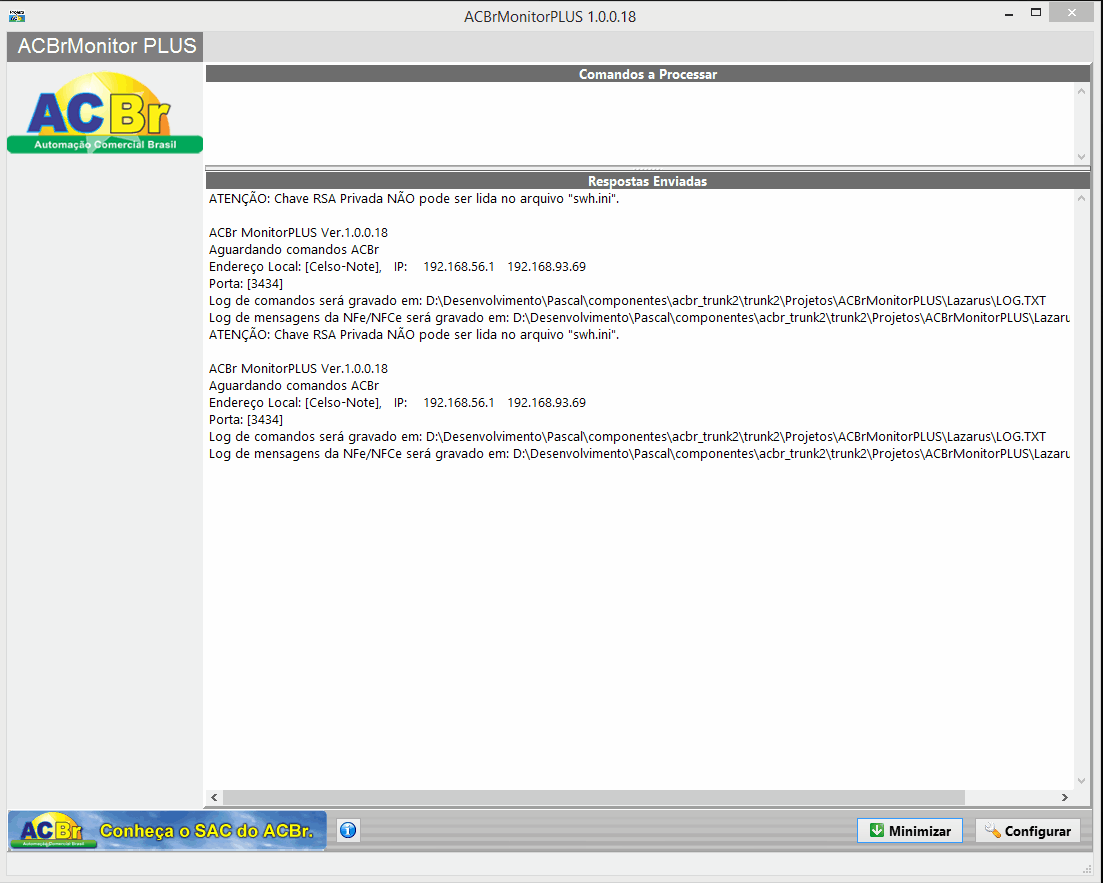
Task: Click the ACBrMonitor PLUS title label
Action: [106, 46]
